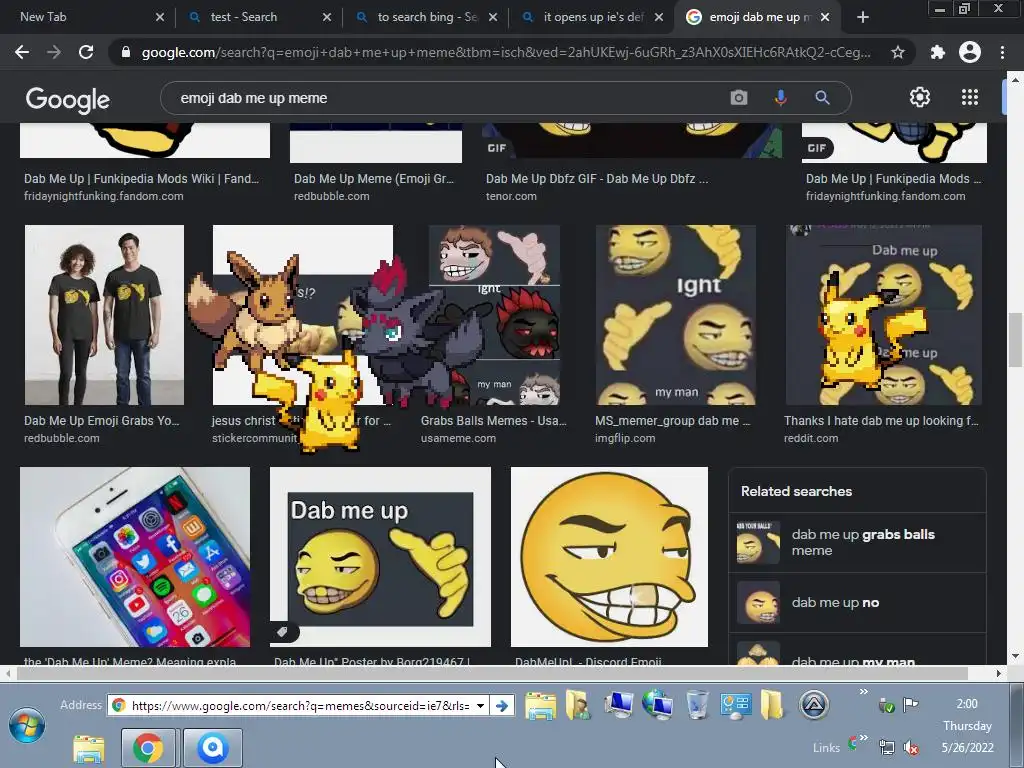Screen dimensions: 1024x768
Task: Open the Chrome extensions puzzle icon
Action: pos(938,52)
